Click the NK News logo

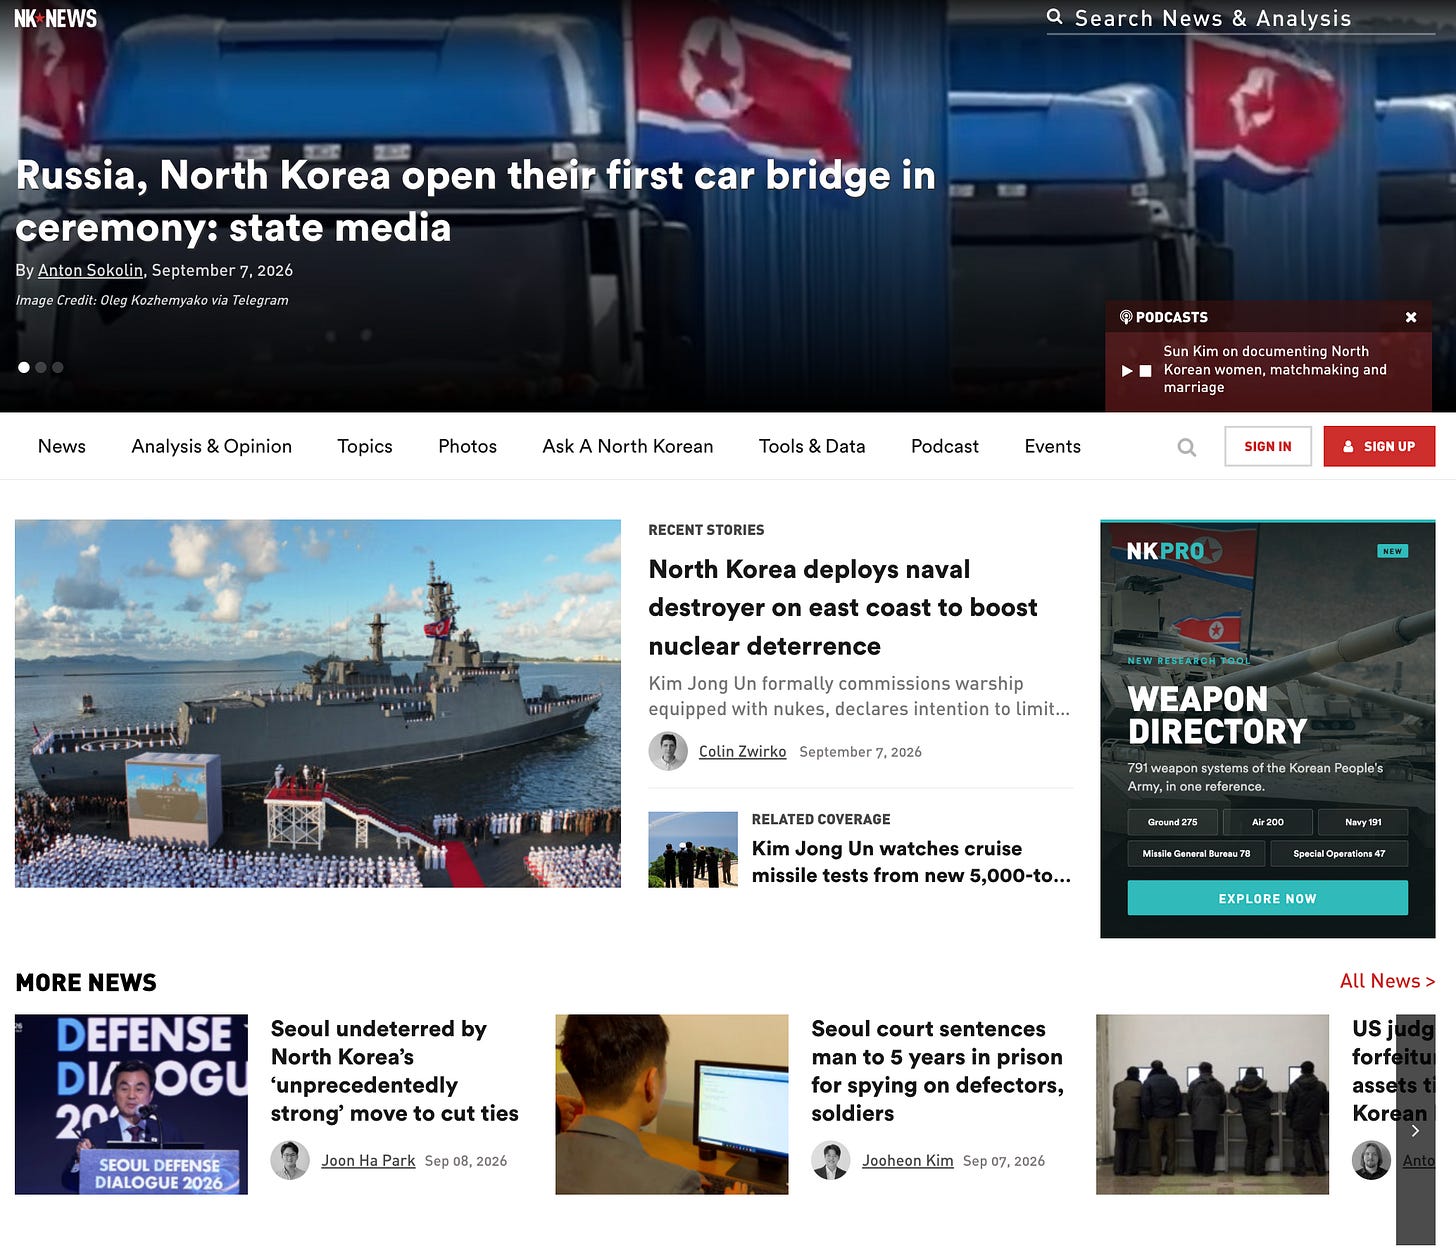(56, 18)
